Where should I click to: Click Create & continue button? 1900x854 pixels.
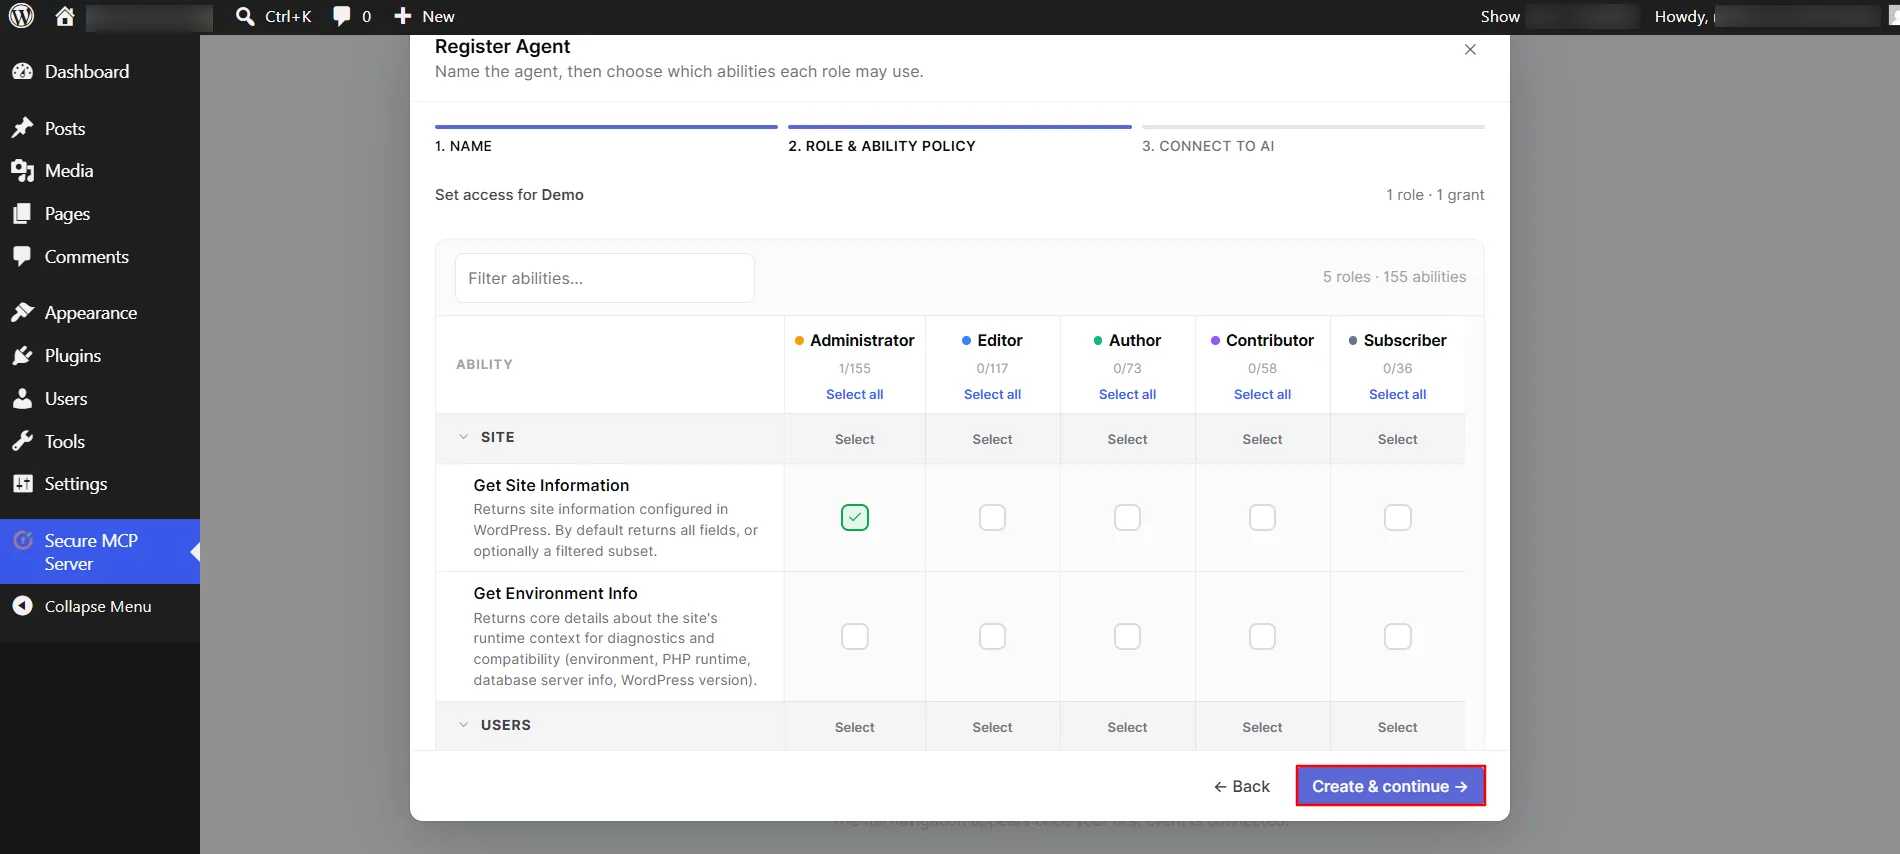click(1390, 786)
